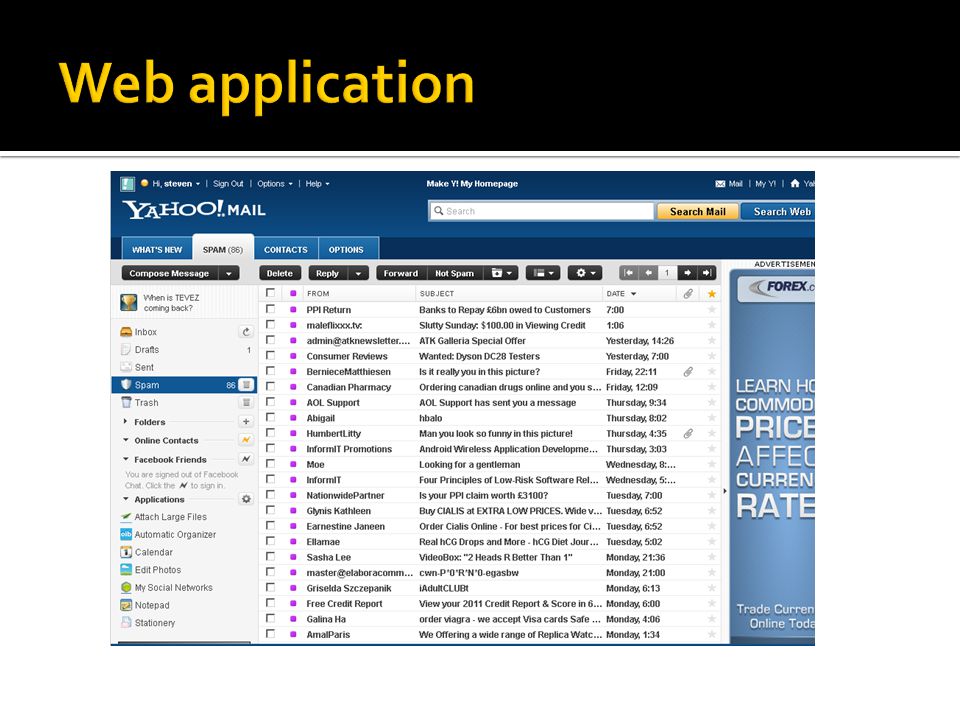The width and height of the screenshot is (960, 720).
Task: Go to first page arrow
Action: 629,273
